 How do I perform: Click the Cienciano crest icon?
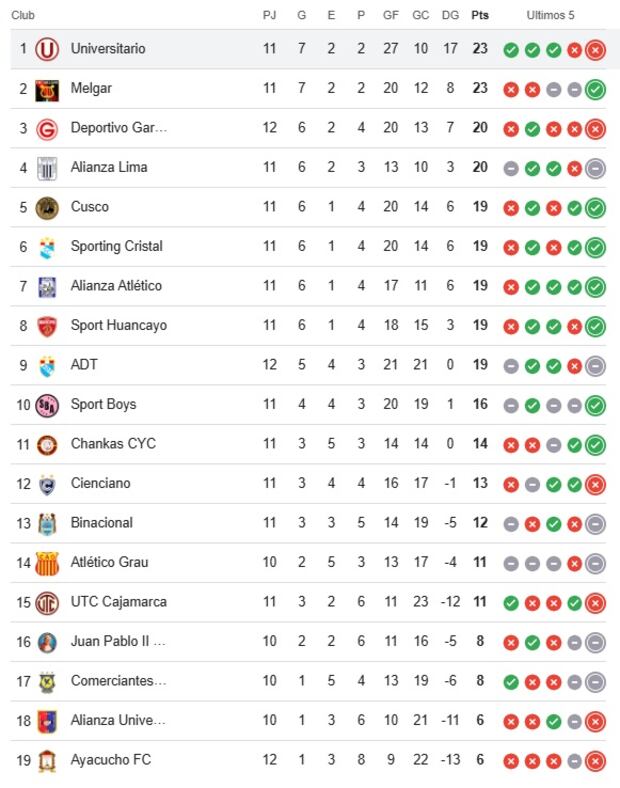[x=47, y=484]
